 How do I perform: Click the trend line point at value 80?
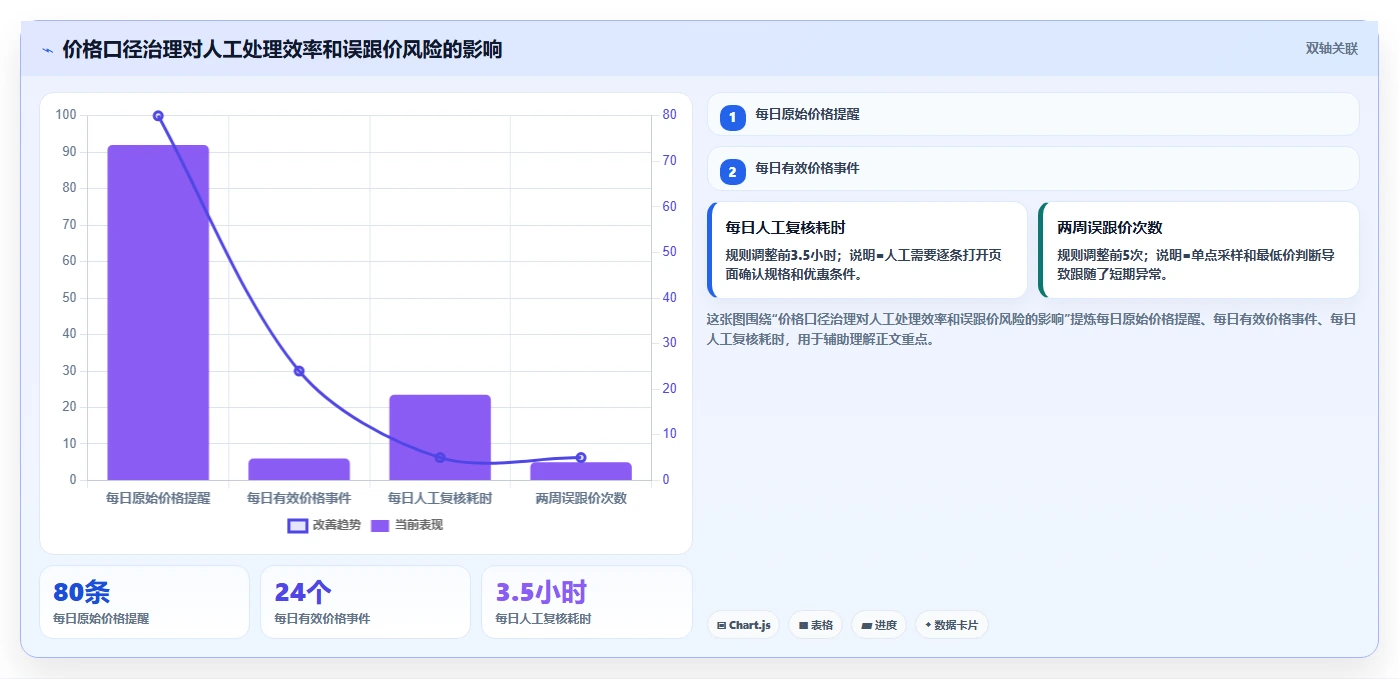pos(158,116)
